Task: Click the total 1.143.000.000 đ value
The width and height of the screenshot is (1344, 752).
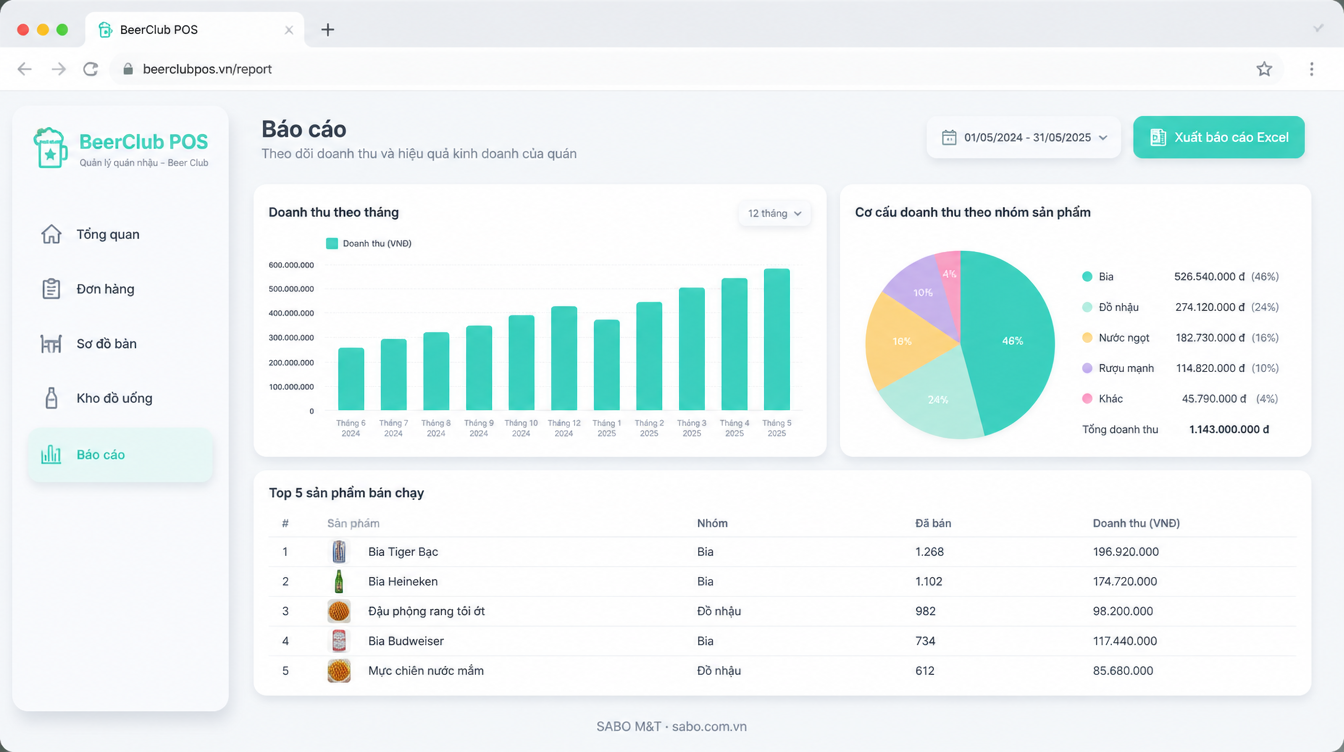Action: click(1229, 429)
